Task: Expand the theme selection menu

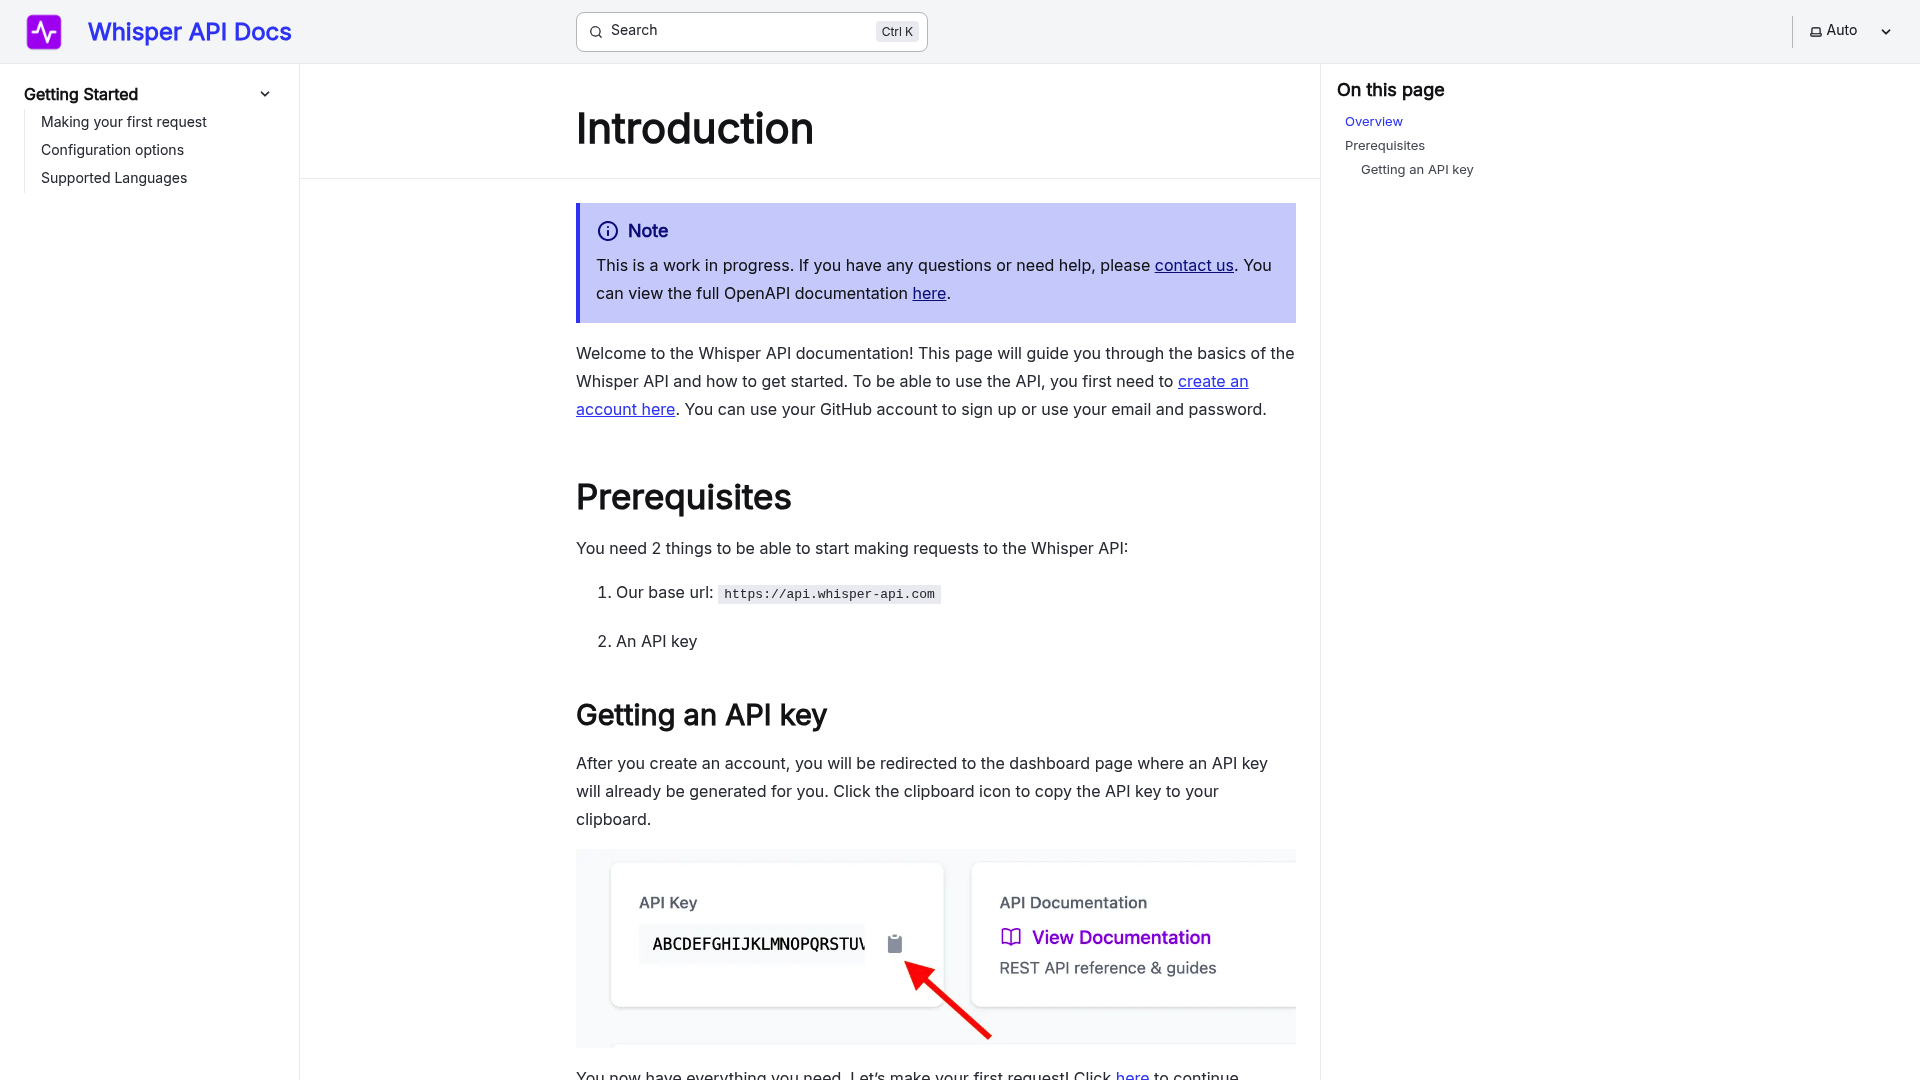Action: 1886,31
